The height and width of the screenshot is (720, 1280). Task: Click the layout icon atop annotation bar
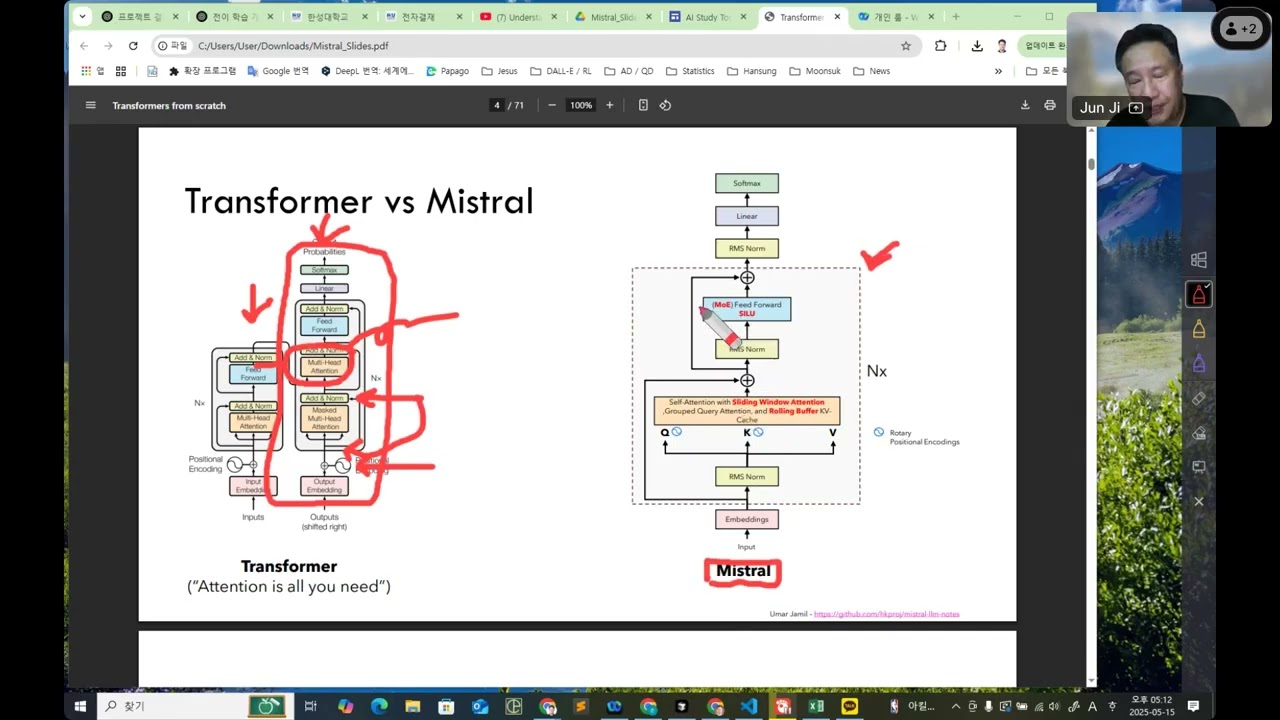pyautogui.click(x=1198, y=260)
